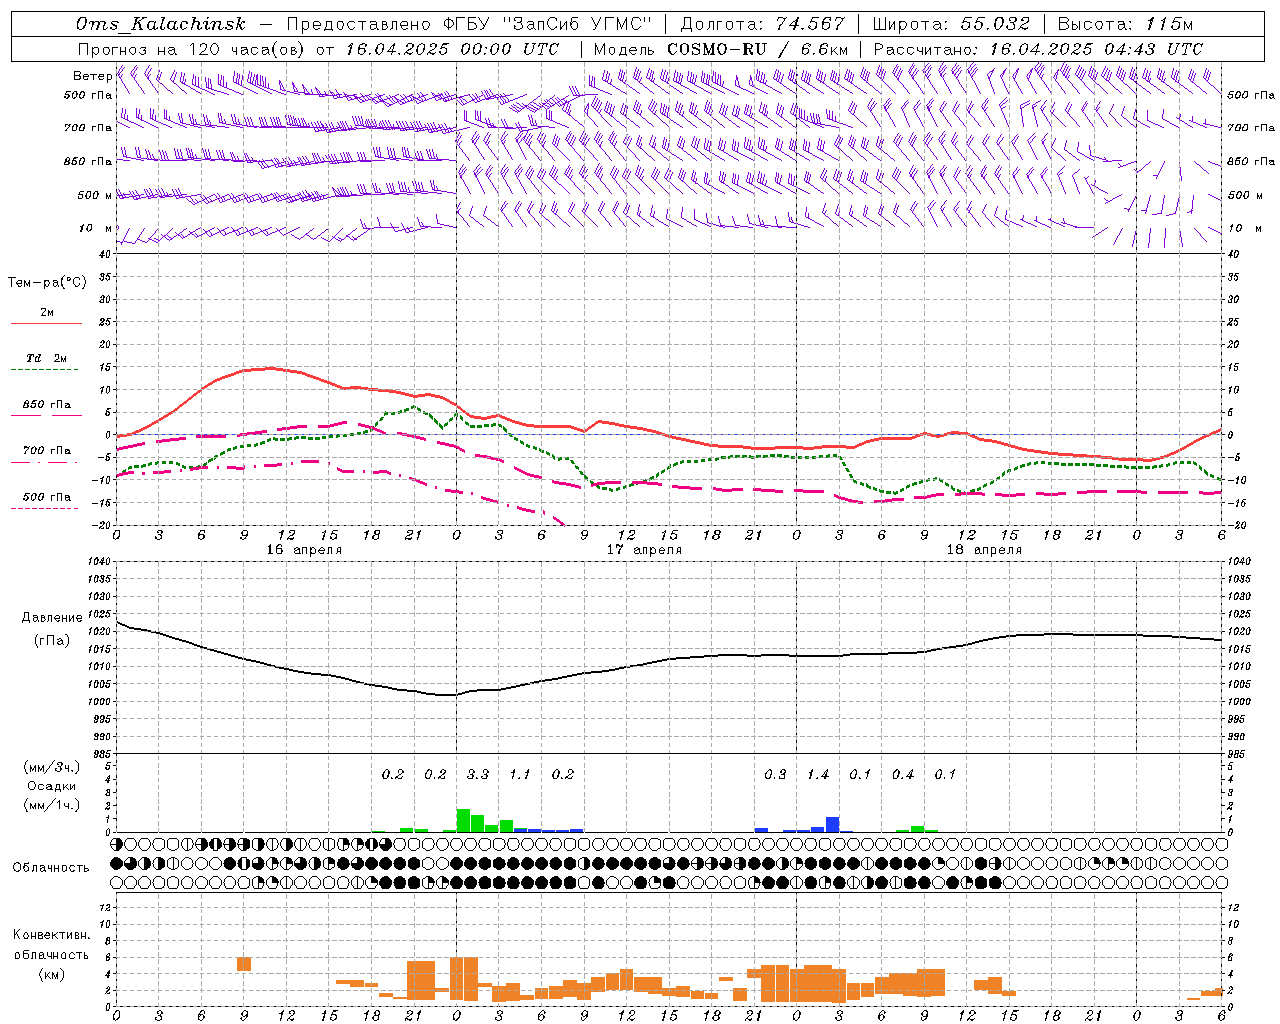The width and height of the screenshot is (1280, 1024).
Task: Click the tallest blue precipitation bar on 18 апреля
Action: (832, 825)
